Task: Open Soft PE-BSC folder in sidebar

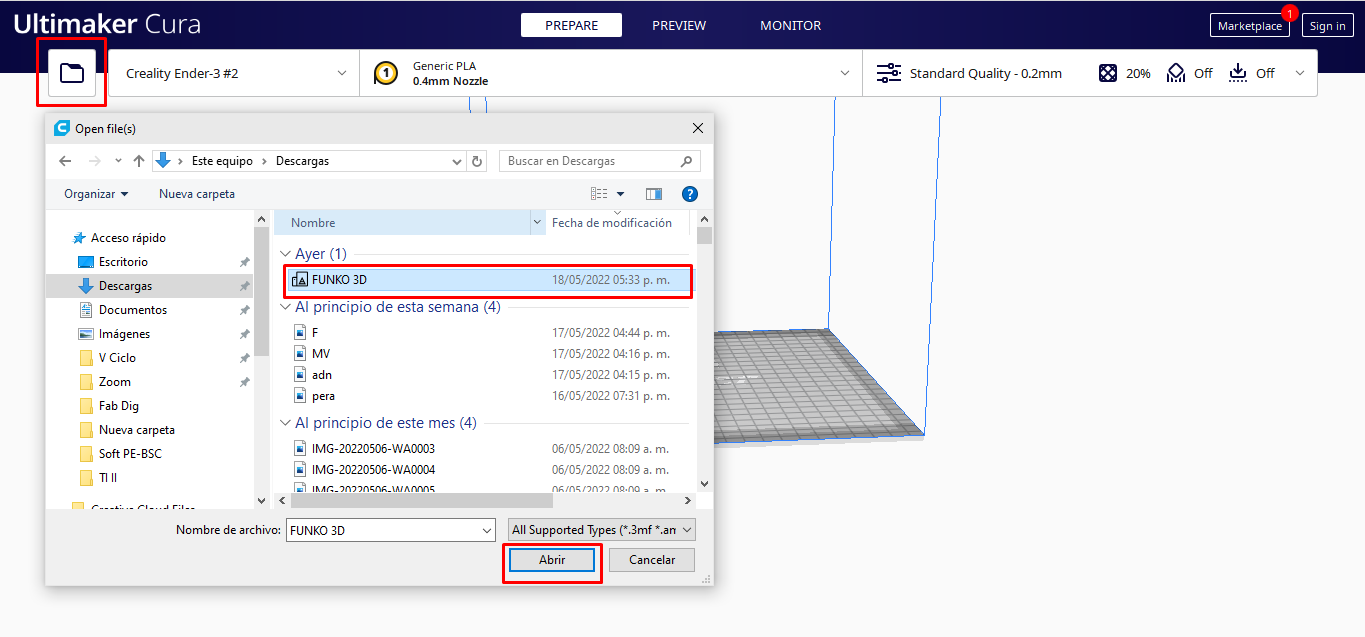Action: 130,454
